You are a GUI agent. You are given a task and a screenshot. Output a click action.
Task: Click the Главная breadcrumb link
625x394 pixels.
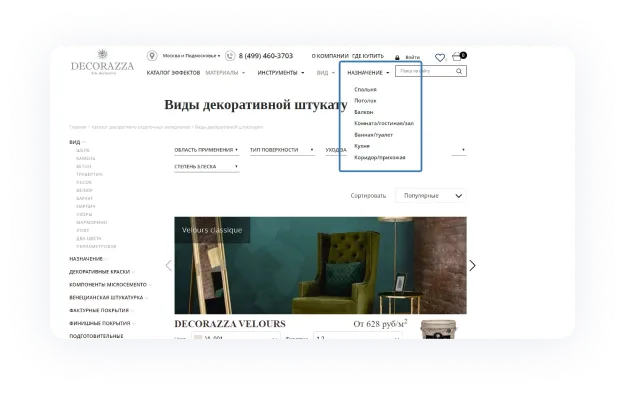pos(78,127)
